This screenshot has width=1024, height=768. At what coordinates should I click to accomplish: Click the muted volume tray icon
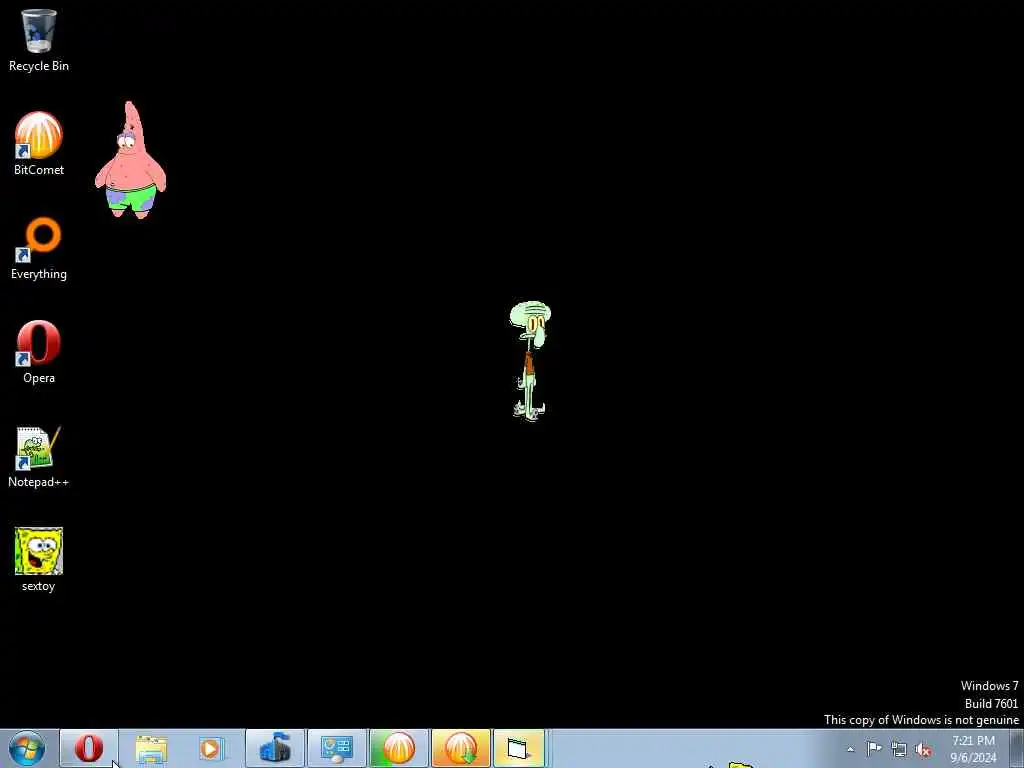point(923,750)
